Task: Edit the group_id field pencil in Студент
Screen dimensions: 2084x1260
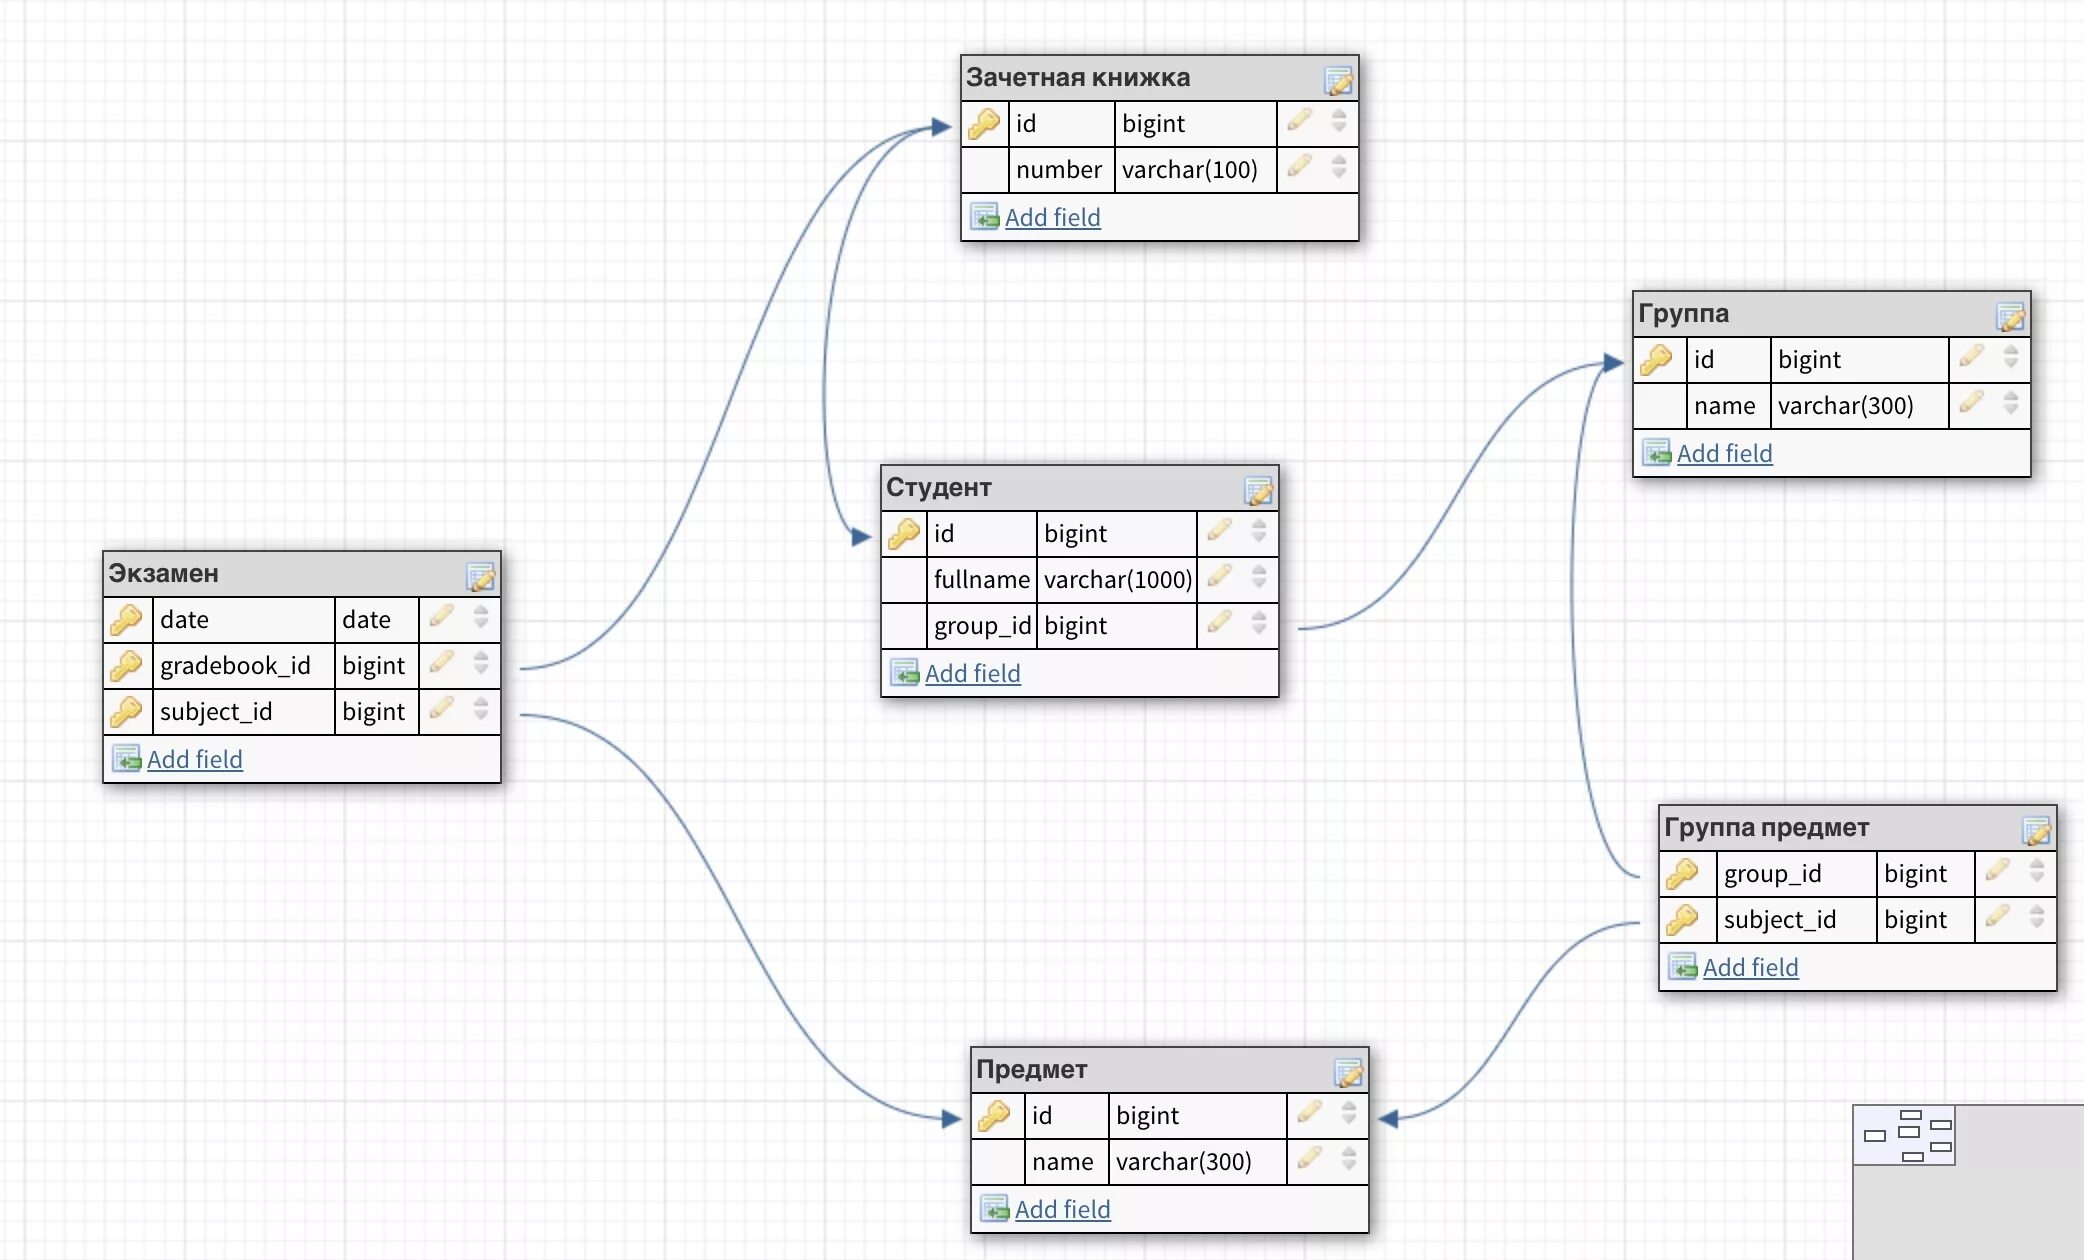Action: 1219,622
